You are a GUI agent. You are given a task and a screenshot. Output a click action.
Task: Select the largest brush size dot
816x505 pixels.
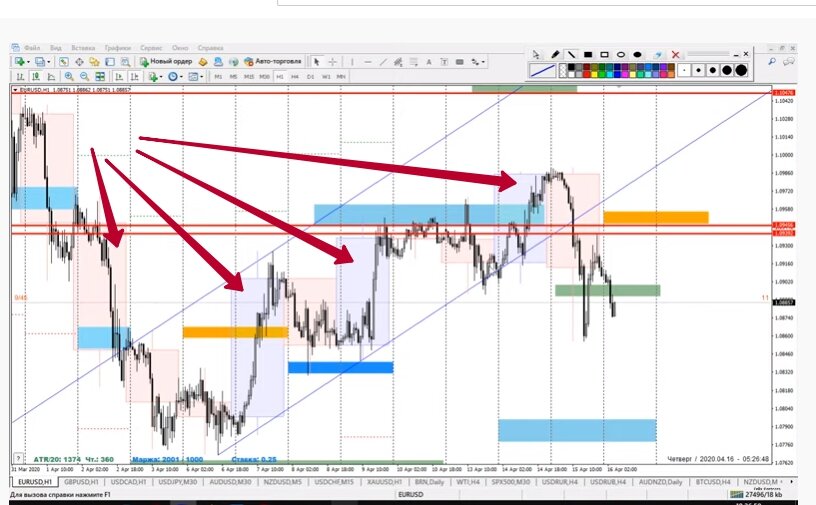pos(741,70)
